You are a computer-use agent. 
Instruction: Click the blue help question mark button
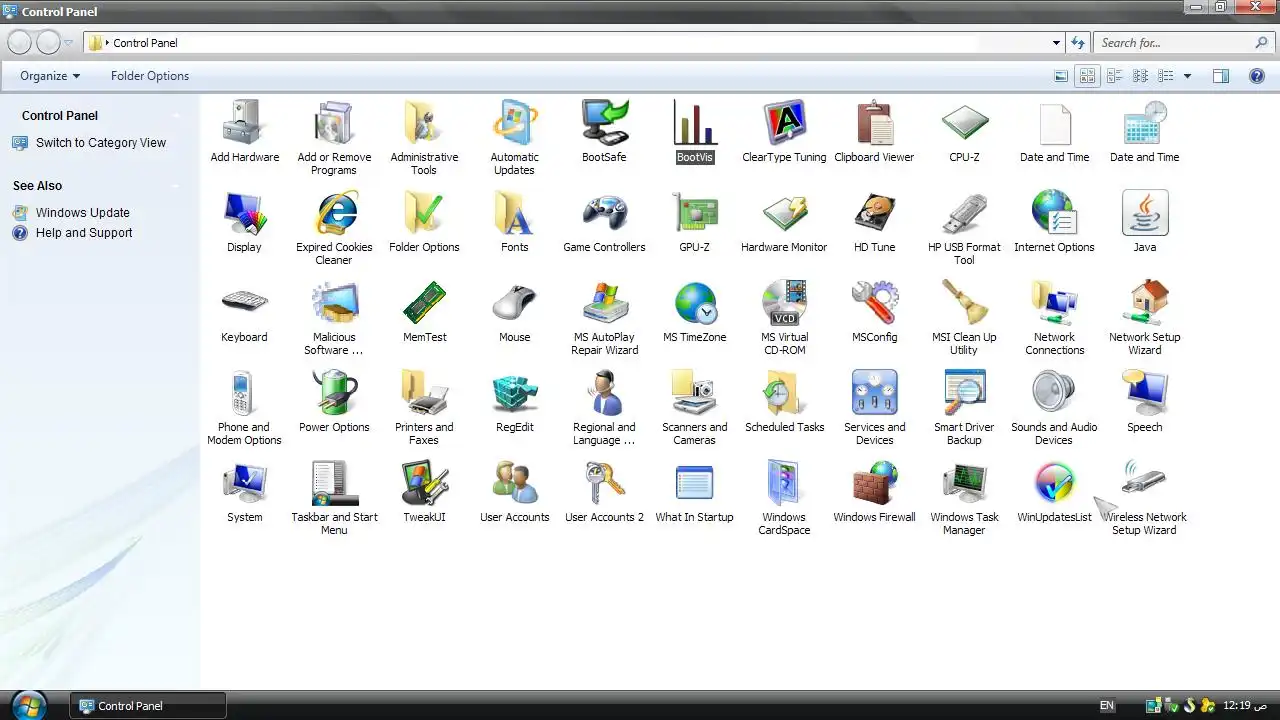(1257, 76)
